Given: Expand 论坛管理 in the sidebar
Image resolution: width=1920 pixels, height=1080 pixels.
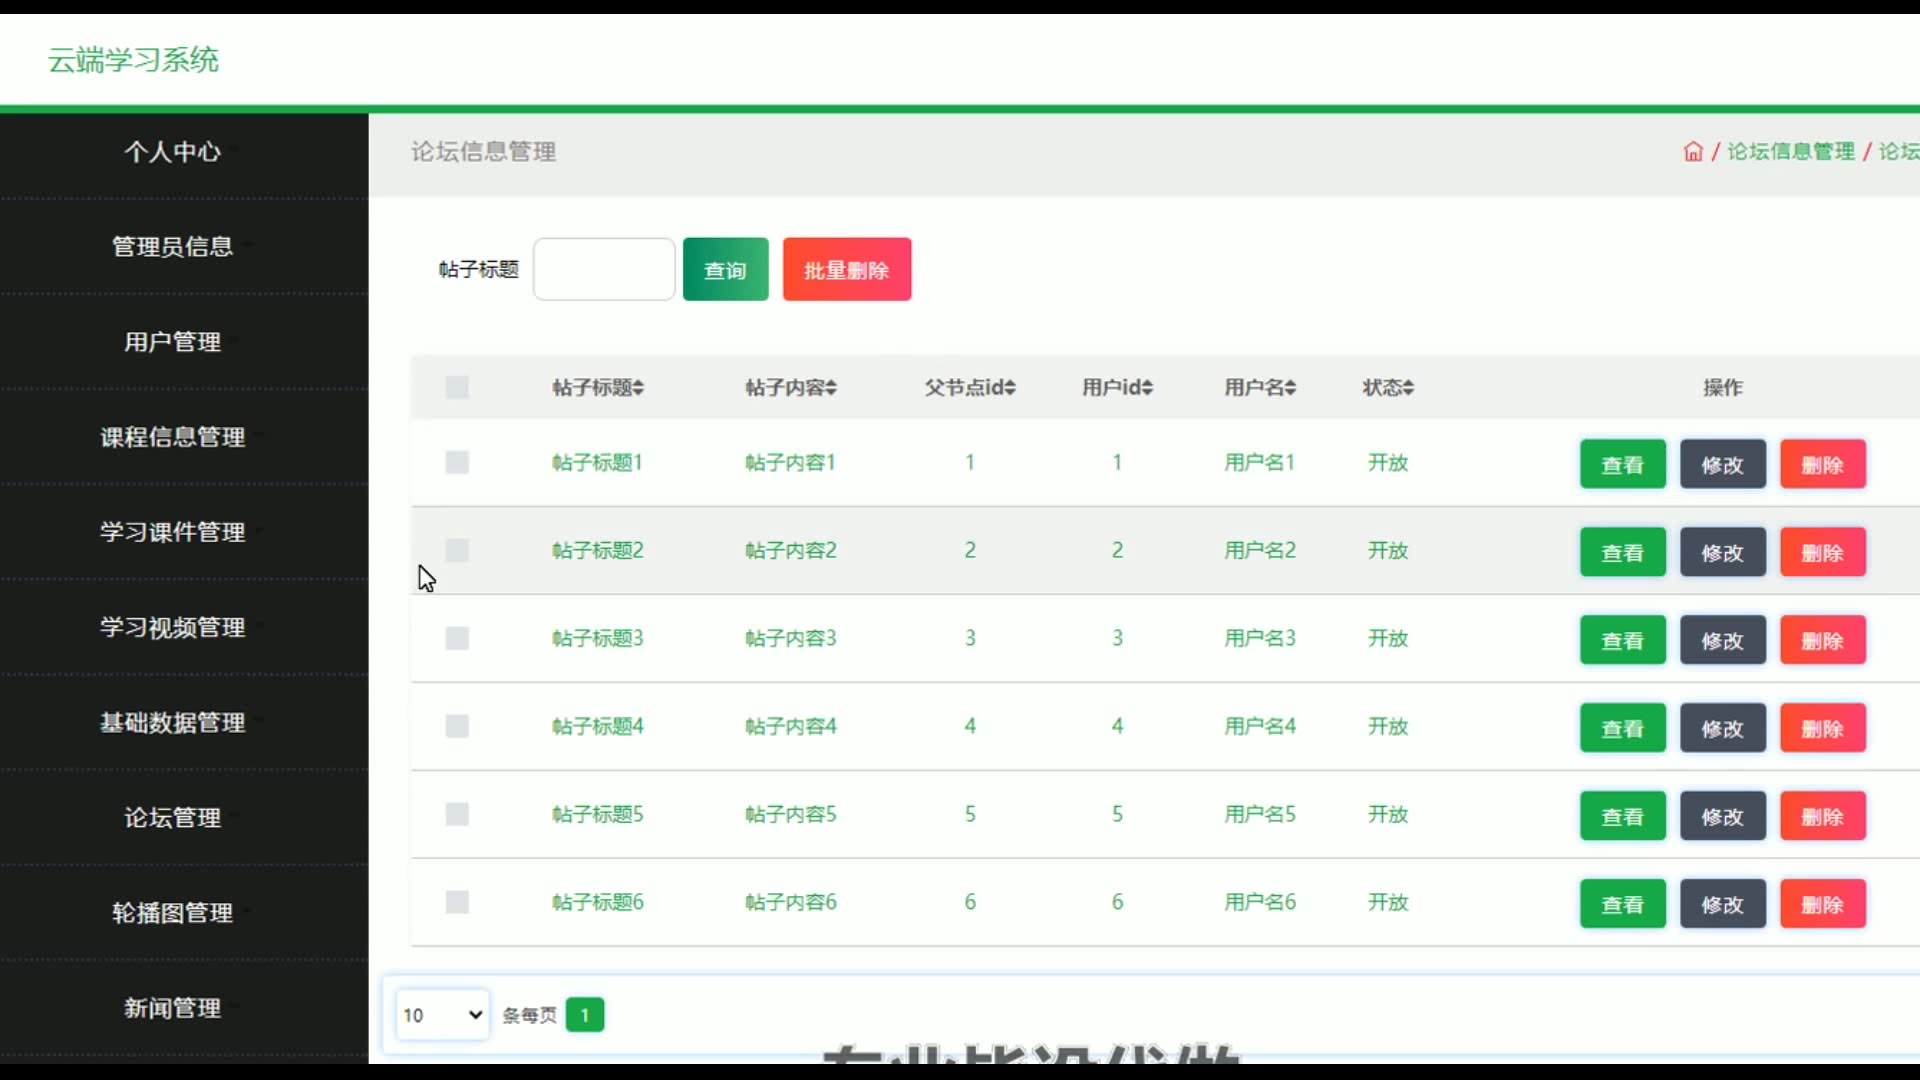Looking at the screenshot, I should pyautogui.click(x=172, y=817).
